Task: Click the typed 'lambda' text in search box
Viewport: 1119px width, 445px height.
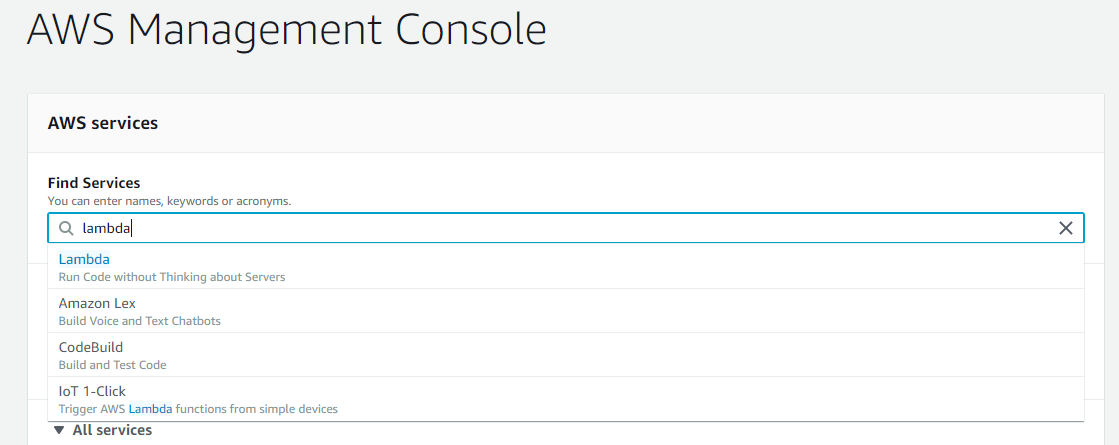Action: pyautogui.click(x=106, y=229)
